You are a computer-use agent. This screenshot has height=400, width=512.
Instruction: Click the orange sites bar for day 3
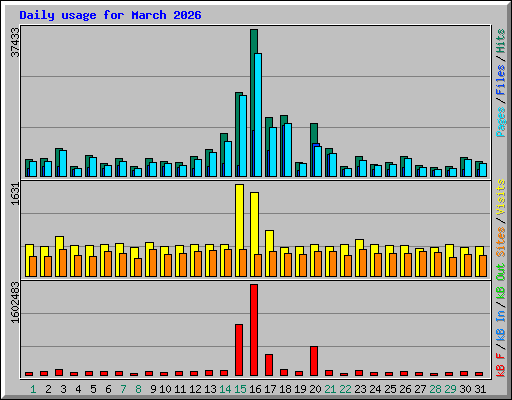tap(63, 263)
